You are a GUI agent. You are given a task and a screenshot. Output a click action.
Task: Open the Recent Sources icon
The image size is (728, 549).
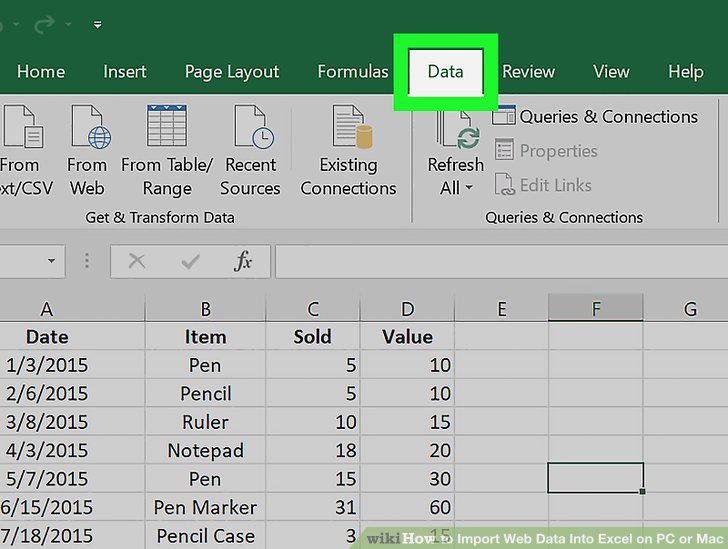click(x=254, y=126)
